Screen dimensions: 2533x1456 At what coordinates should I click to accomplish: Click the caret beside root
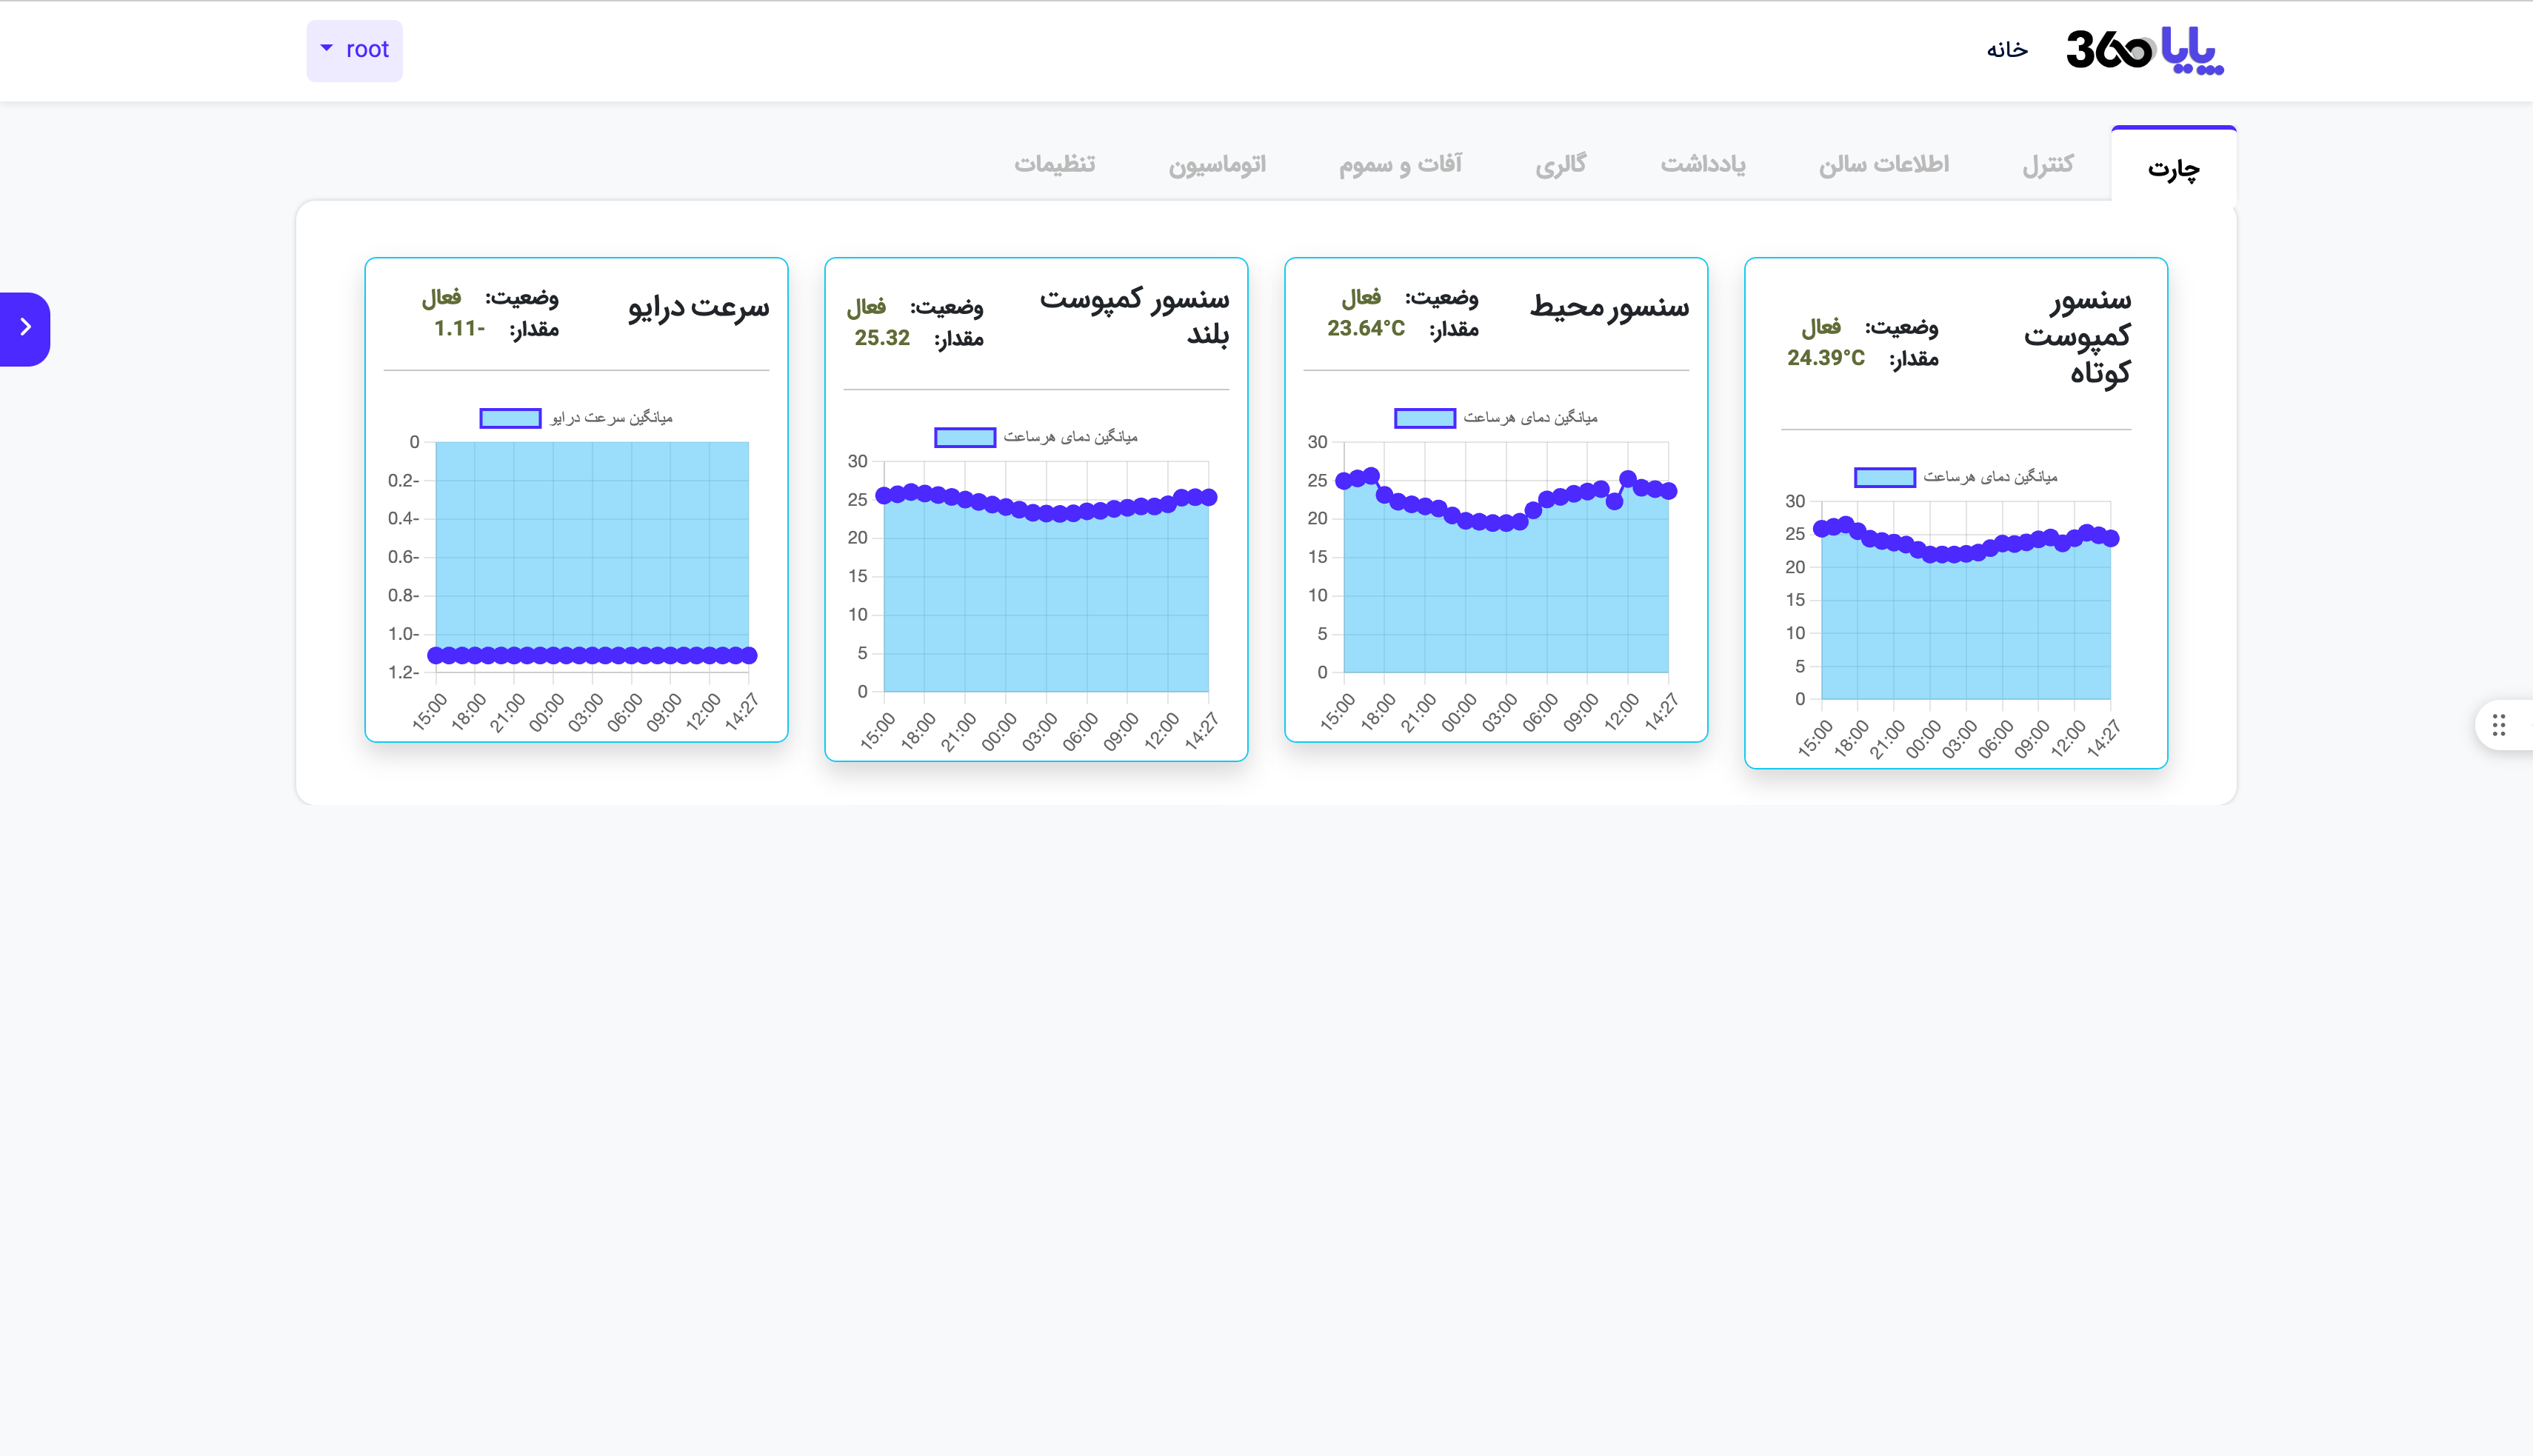pos(326,48)
